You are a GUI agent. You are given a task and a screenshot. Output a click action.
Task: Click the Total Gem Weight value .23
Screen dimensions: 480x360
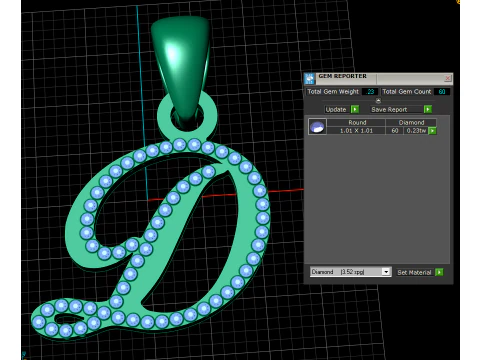370,92
